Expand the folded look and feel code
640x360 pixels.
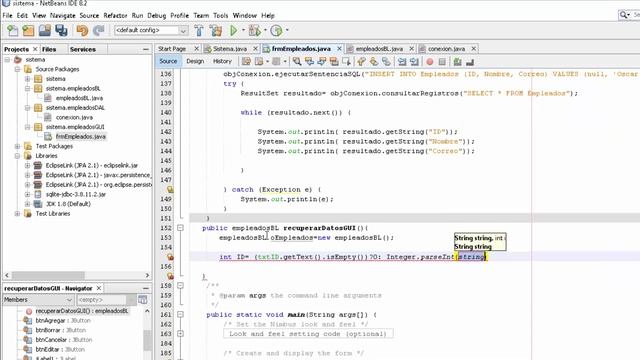pyautogui.click(x=180, y=334)
